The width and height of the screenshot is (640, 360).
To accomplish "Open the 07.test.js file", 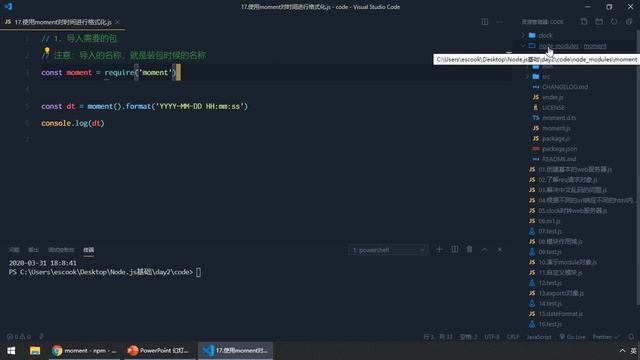I will 550,231.
